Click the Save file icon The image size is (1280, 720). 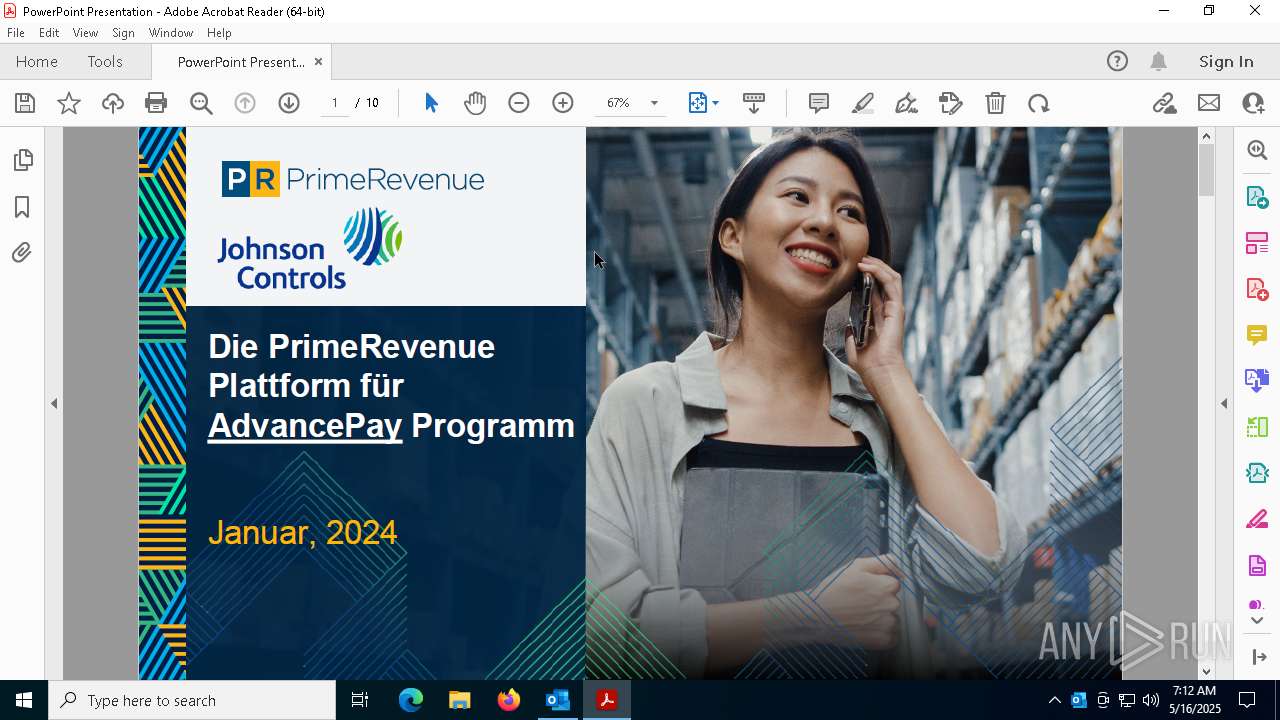coord(25,103)
